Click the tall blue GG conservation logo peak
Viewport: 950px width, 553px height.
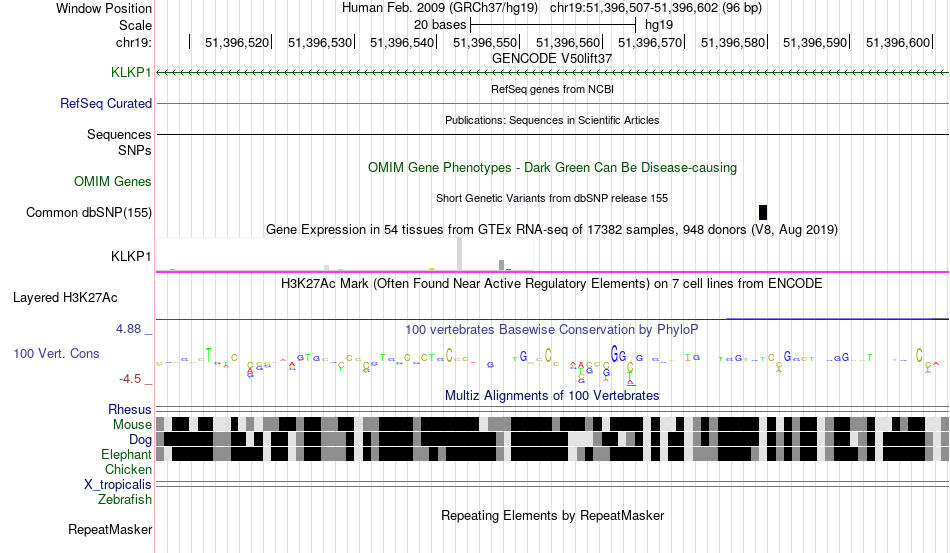(x=618, y=355)
